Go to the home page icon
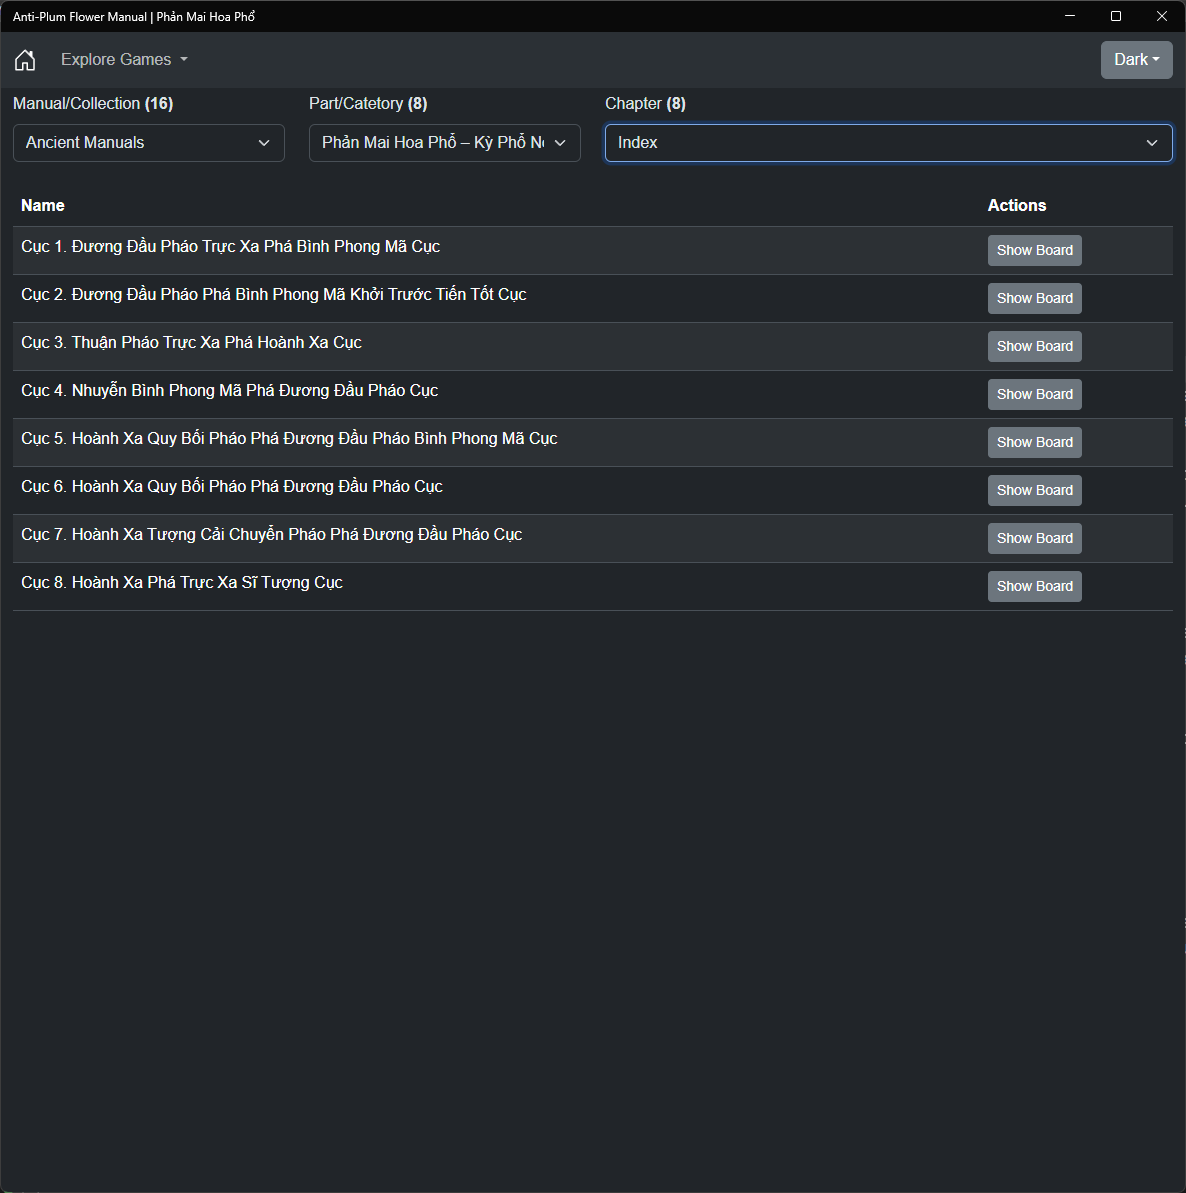Image resolution: width=1186 pixels, height=1193 pixels. (x=25, y=60)
